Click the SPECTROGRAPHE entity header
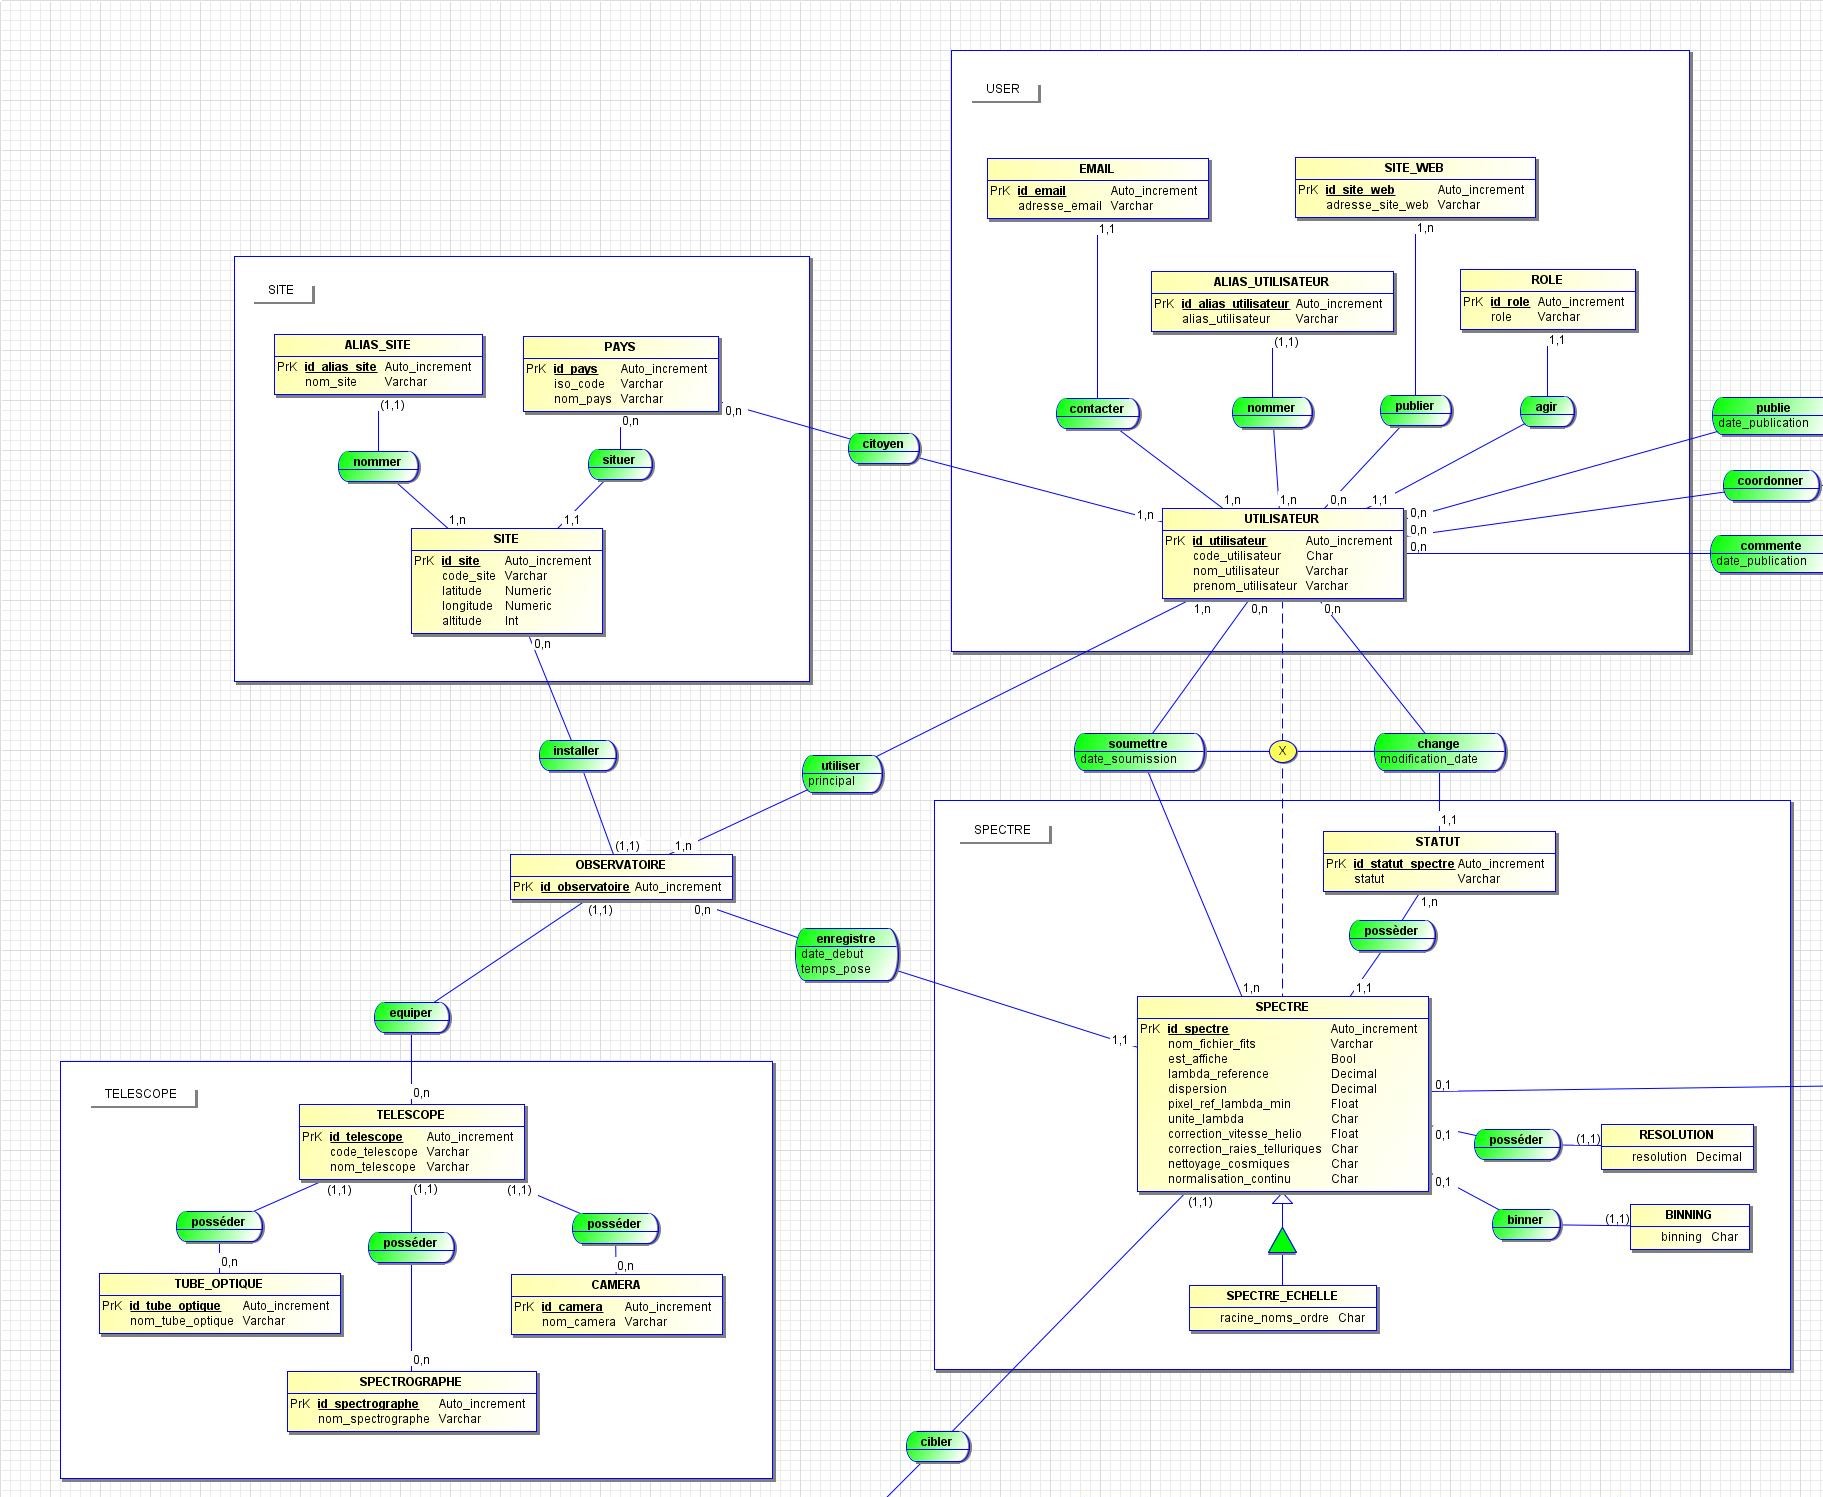Viewport: 1823px width, 1497px height. [x=411, y=1382]
